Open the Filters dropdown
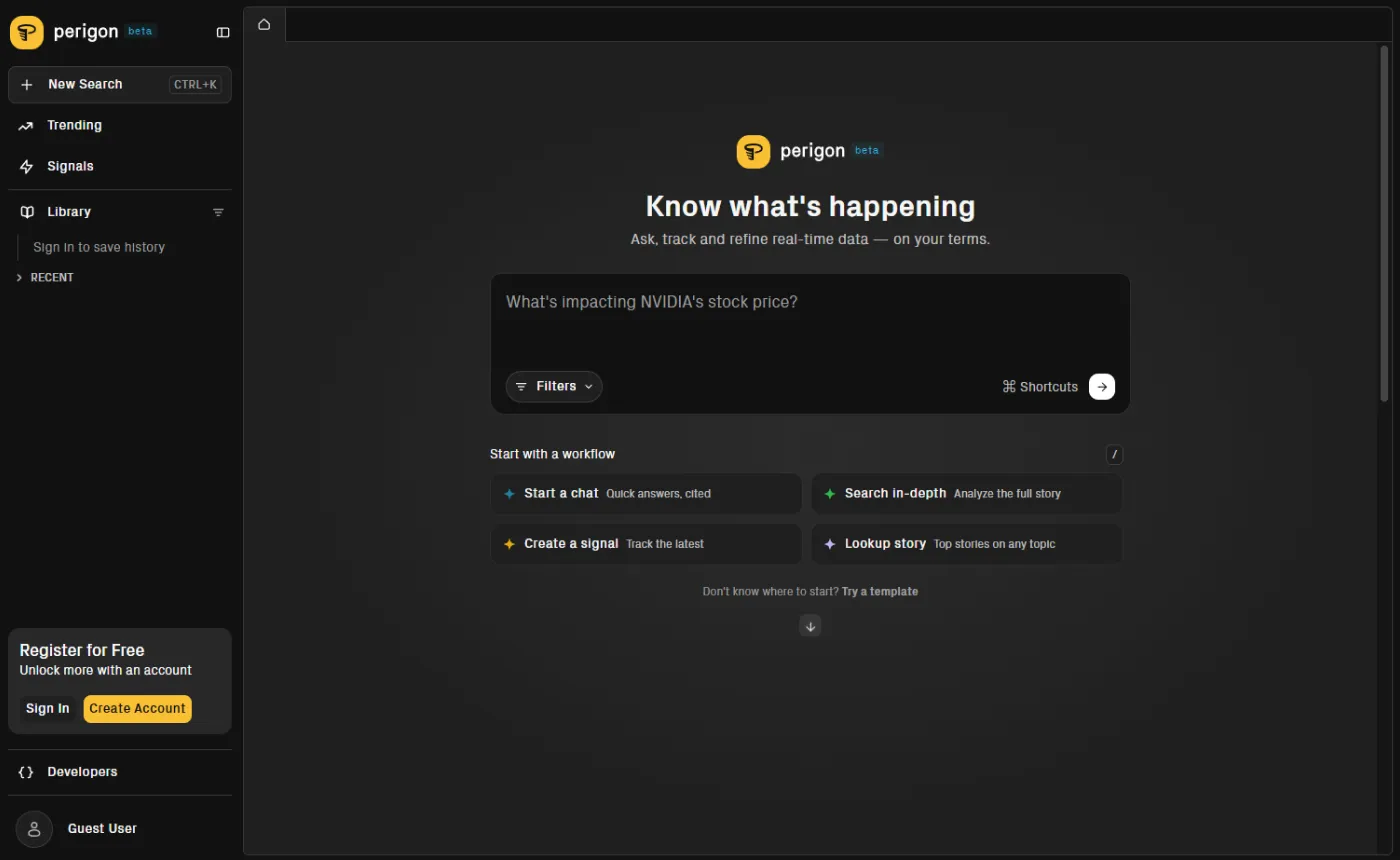The width and height of the screenshot is (1400, 860). click(x=554, y=386)
